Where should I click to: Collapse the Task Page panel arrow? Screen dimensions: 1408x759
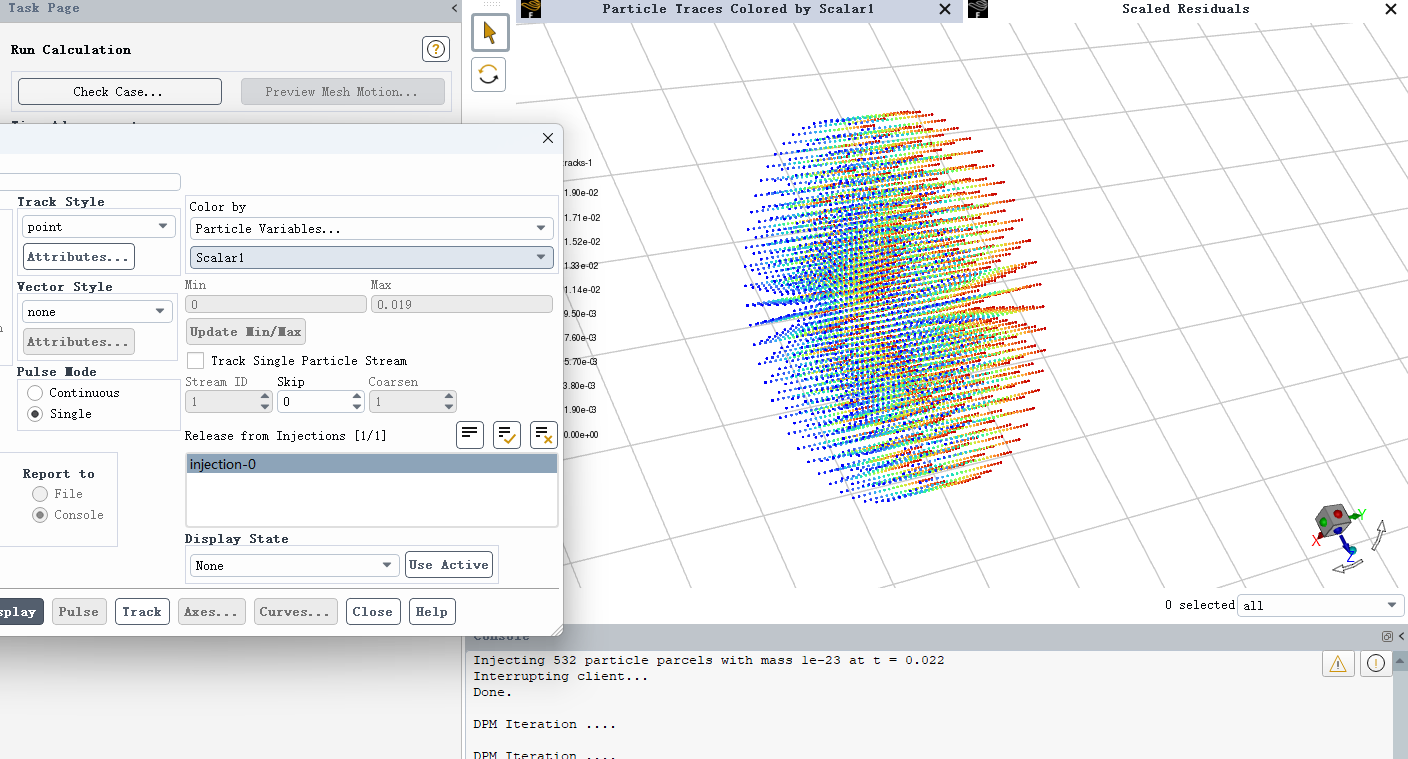(x=454, y=8)
